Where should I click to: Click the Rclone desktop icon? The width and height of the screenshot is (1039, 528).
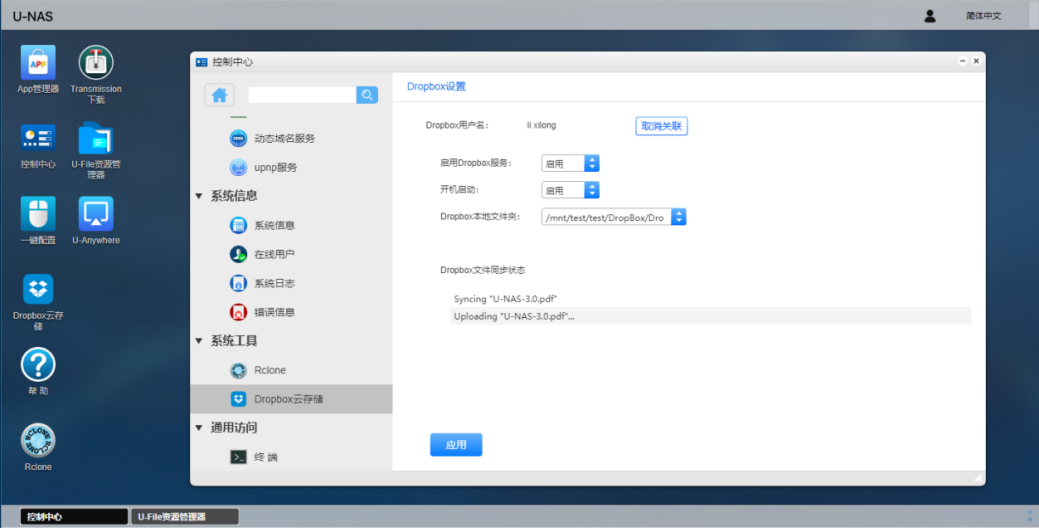click(38, 441)
